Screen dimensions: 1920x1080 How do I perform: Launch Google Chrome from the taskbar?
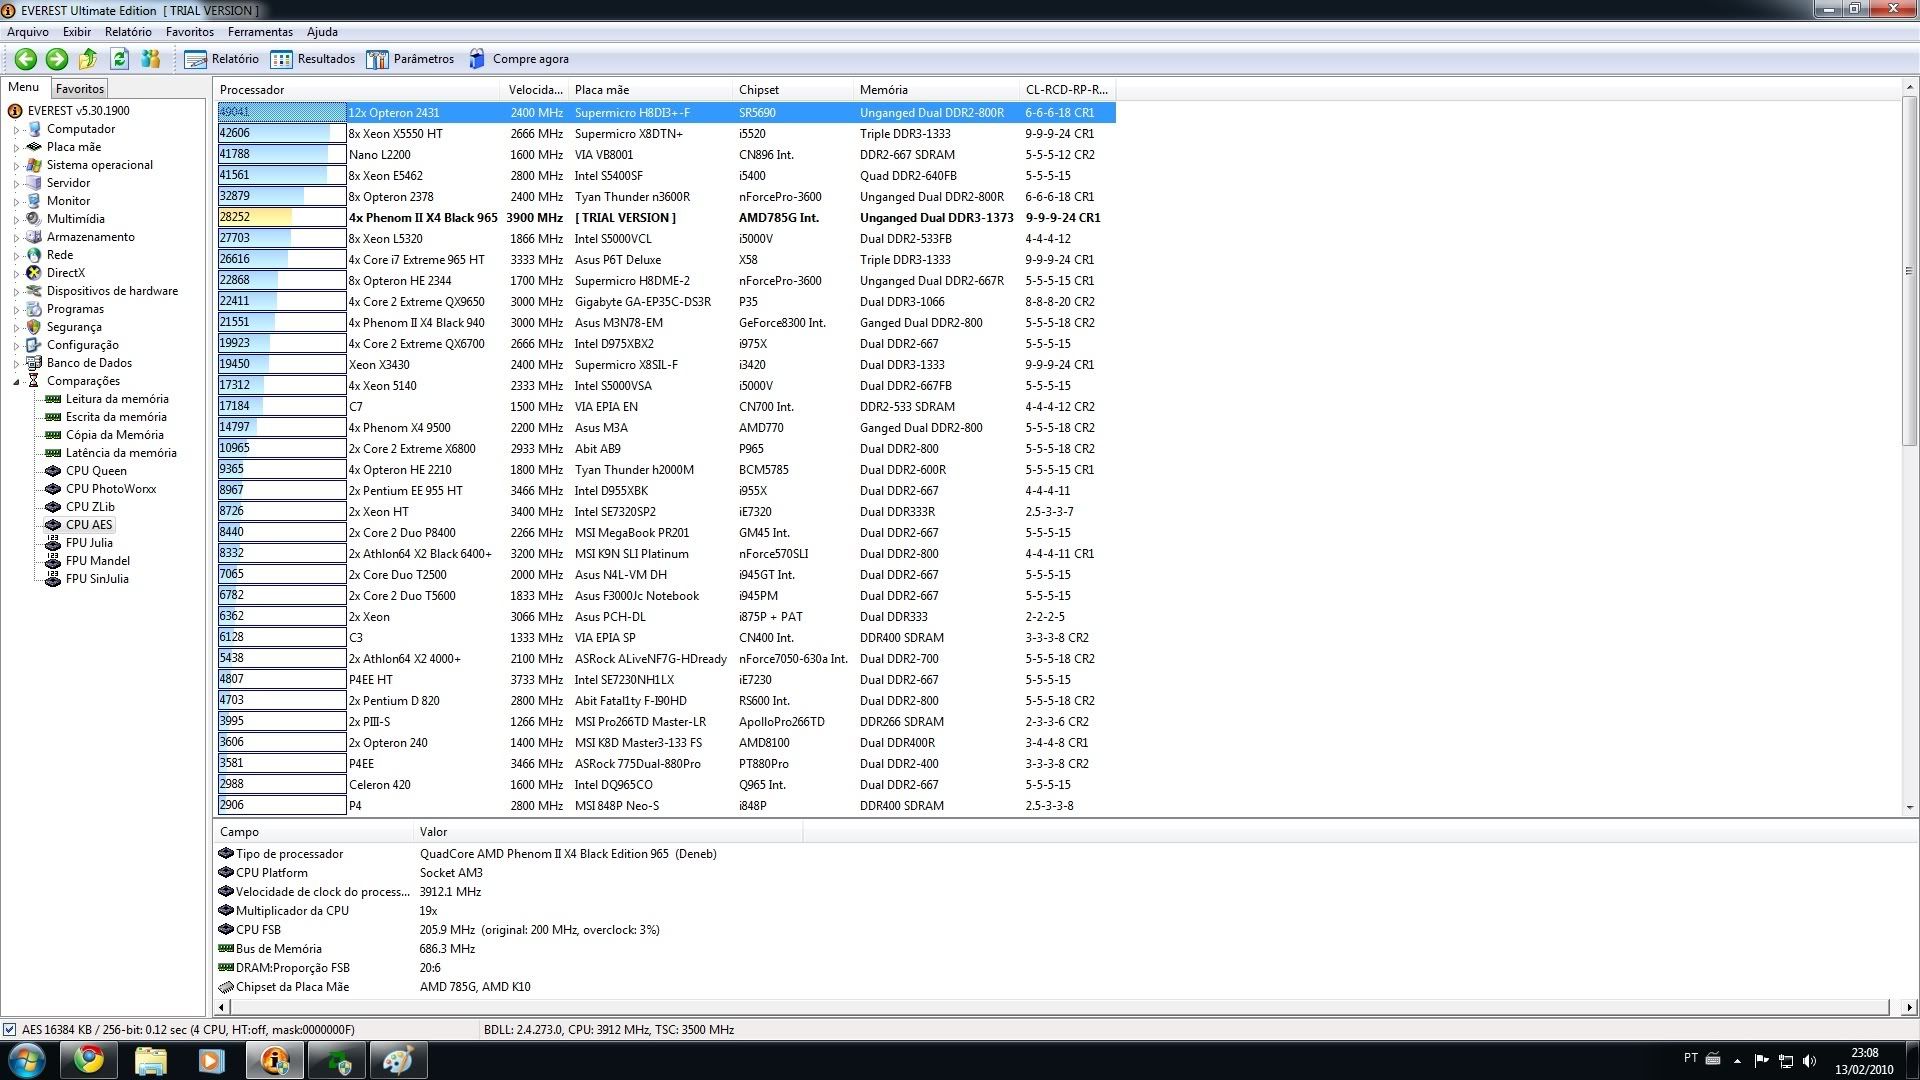pos(89,1060)
